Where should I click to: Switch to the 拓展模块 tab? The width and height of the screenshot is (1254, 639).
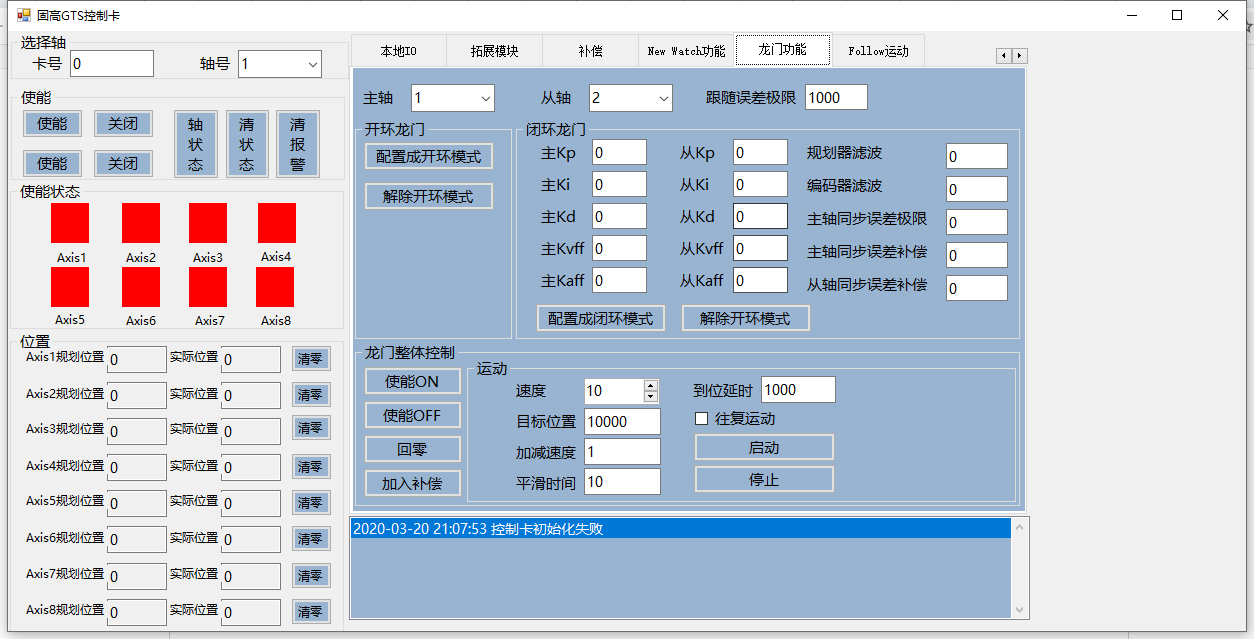tap(494, 51)
